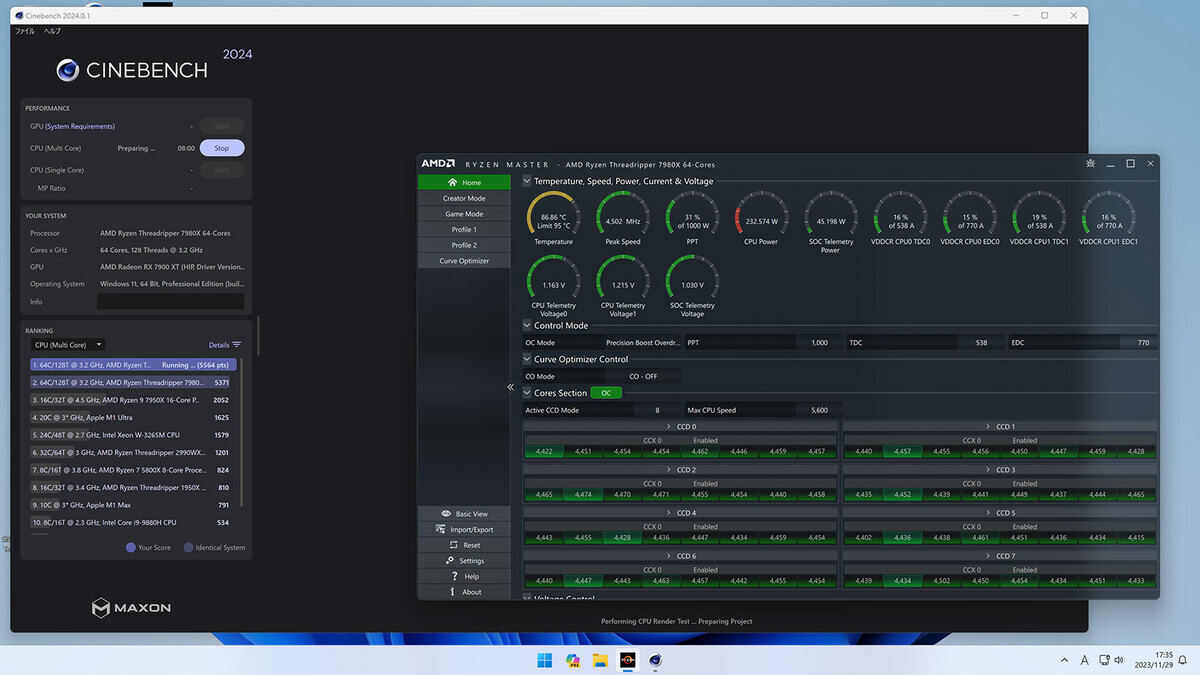Image resolution: width=1200 pixels, height=675 pixels.
Task: Open Basic View in Ryzen Master sidebar
Action: pos(463,514)
